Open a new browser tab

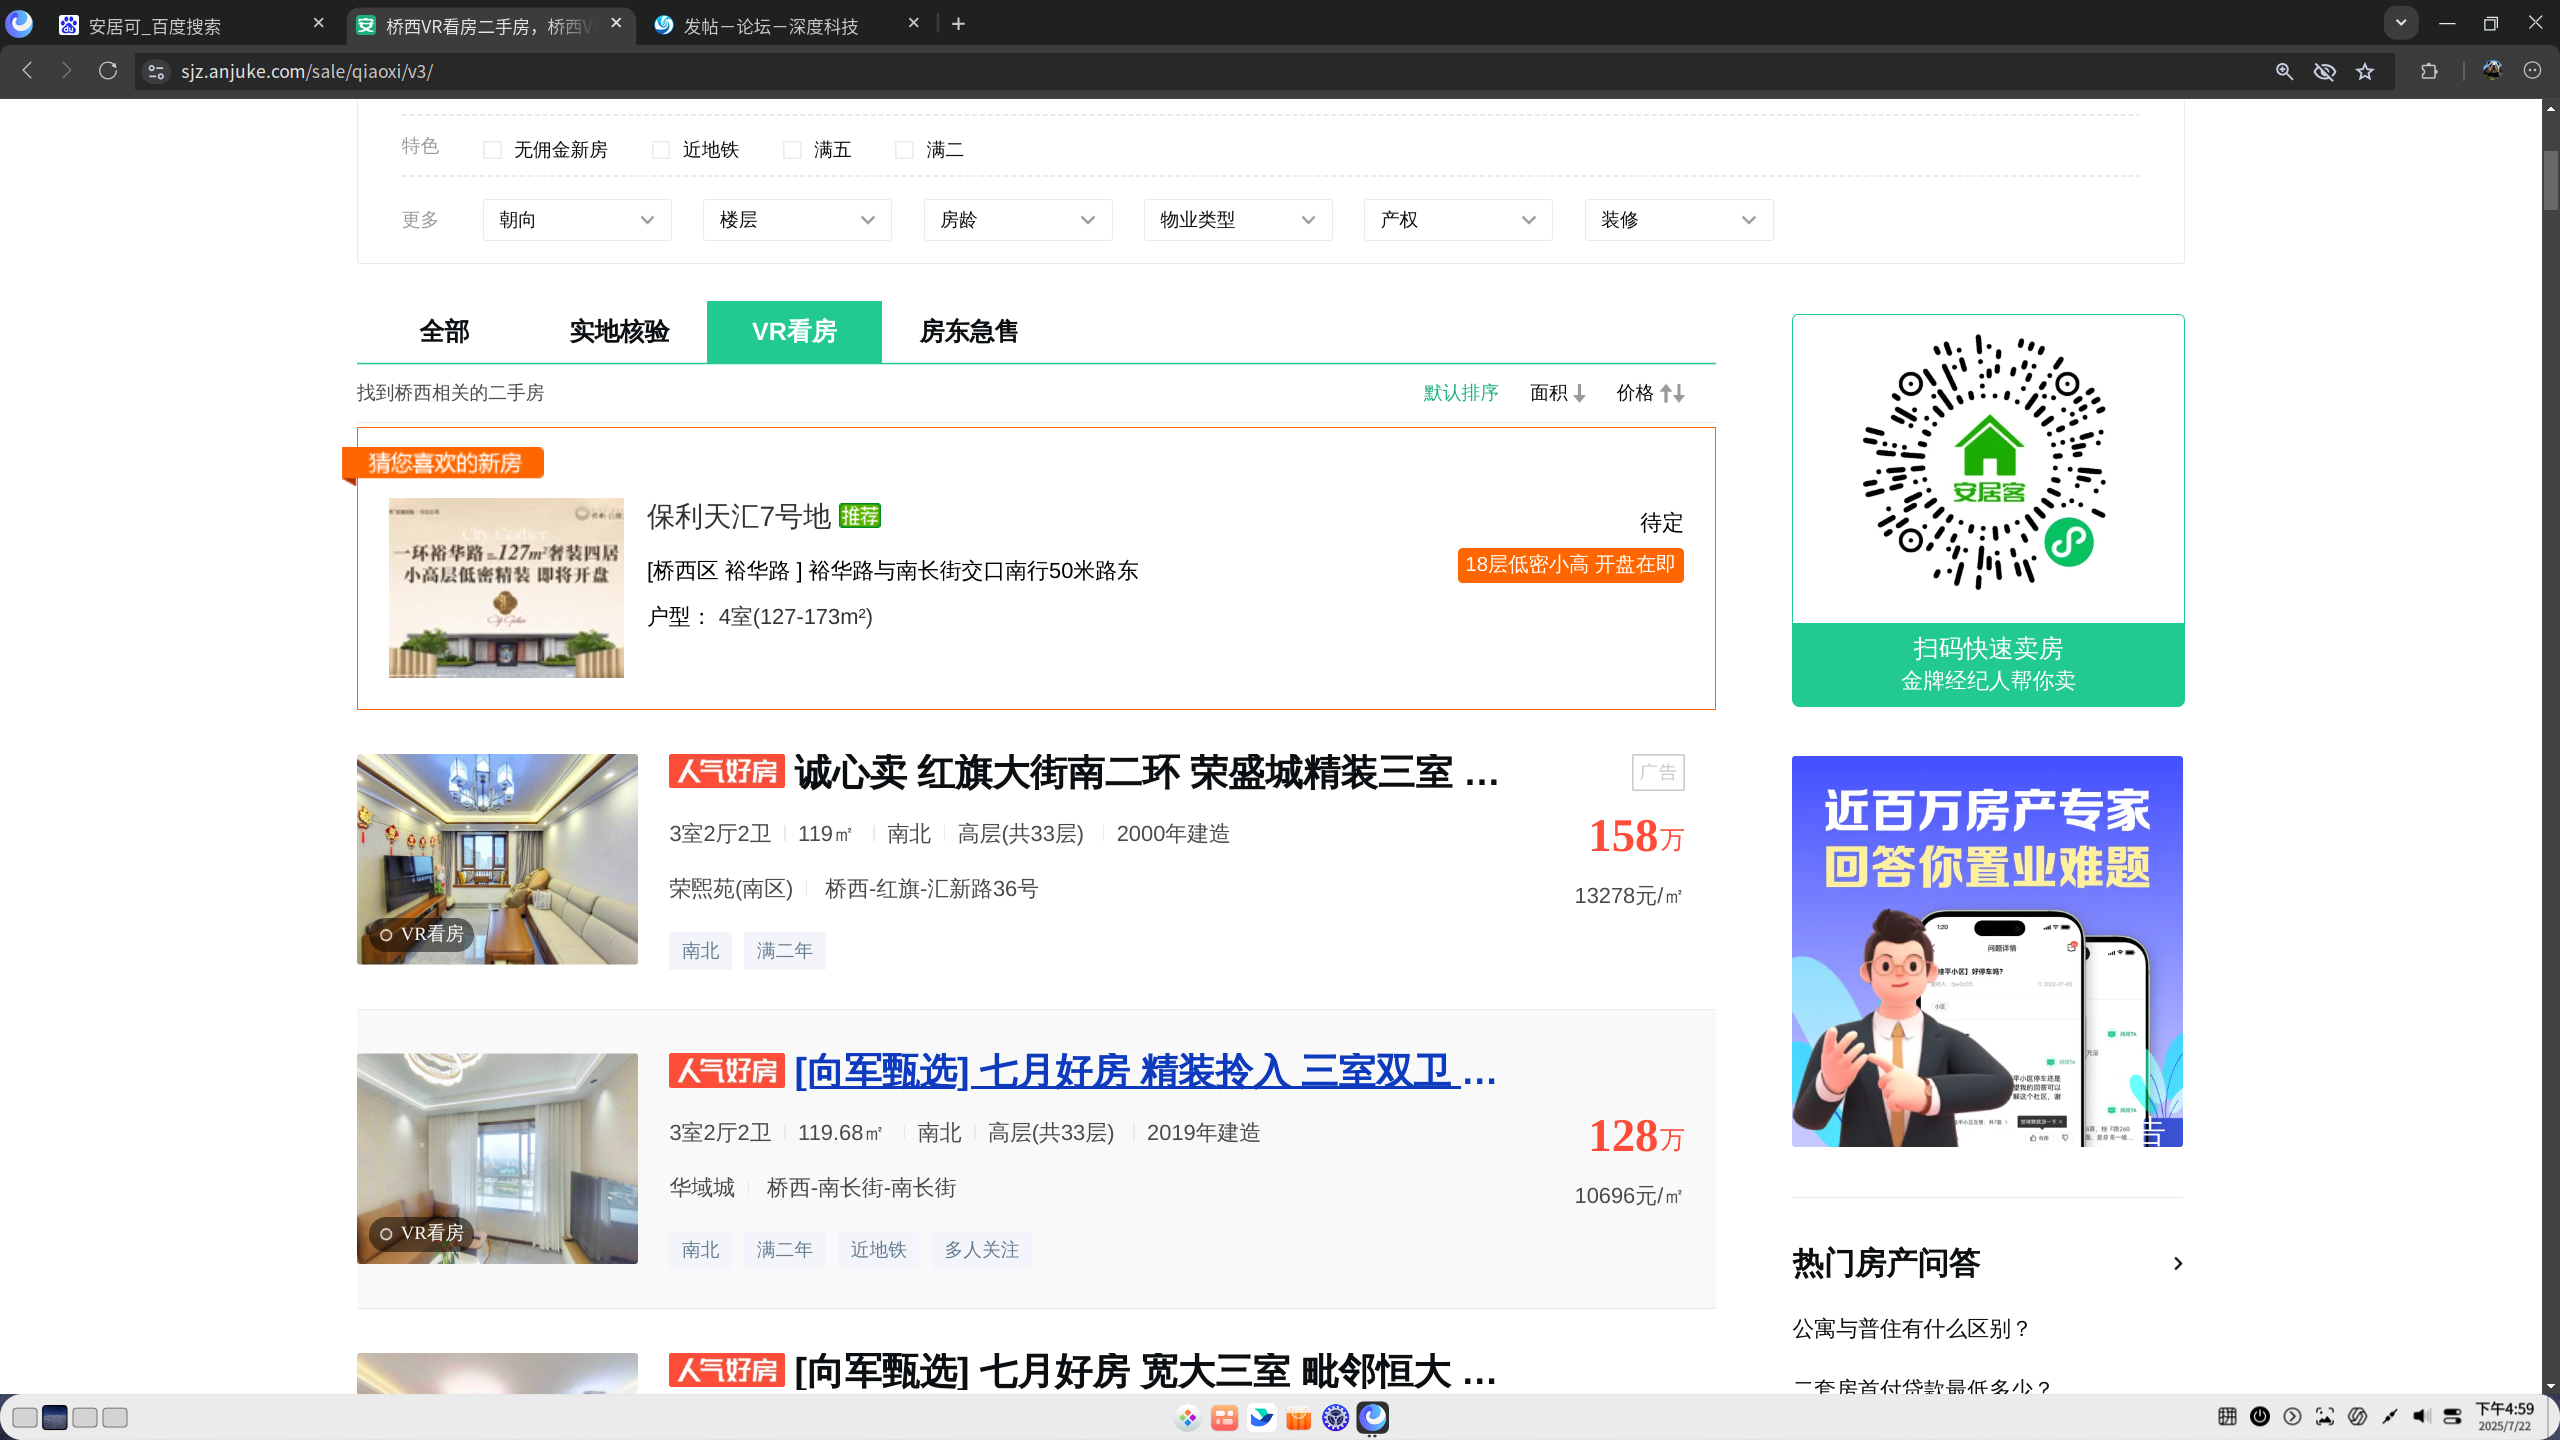pos(958,24)
